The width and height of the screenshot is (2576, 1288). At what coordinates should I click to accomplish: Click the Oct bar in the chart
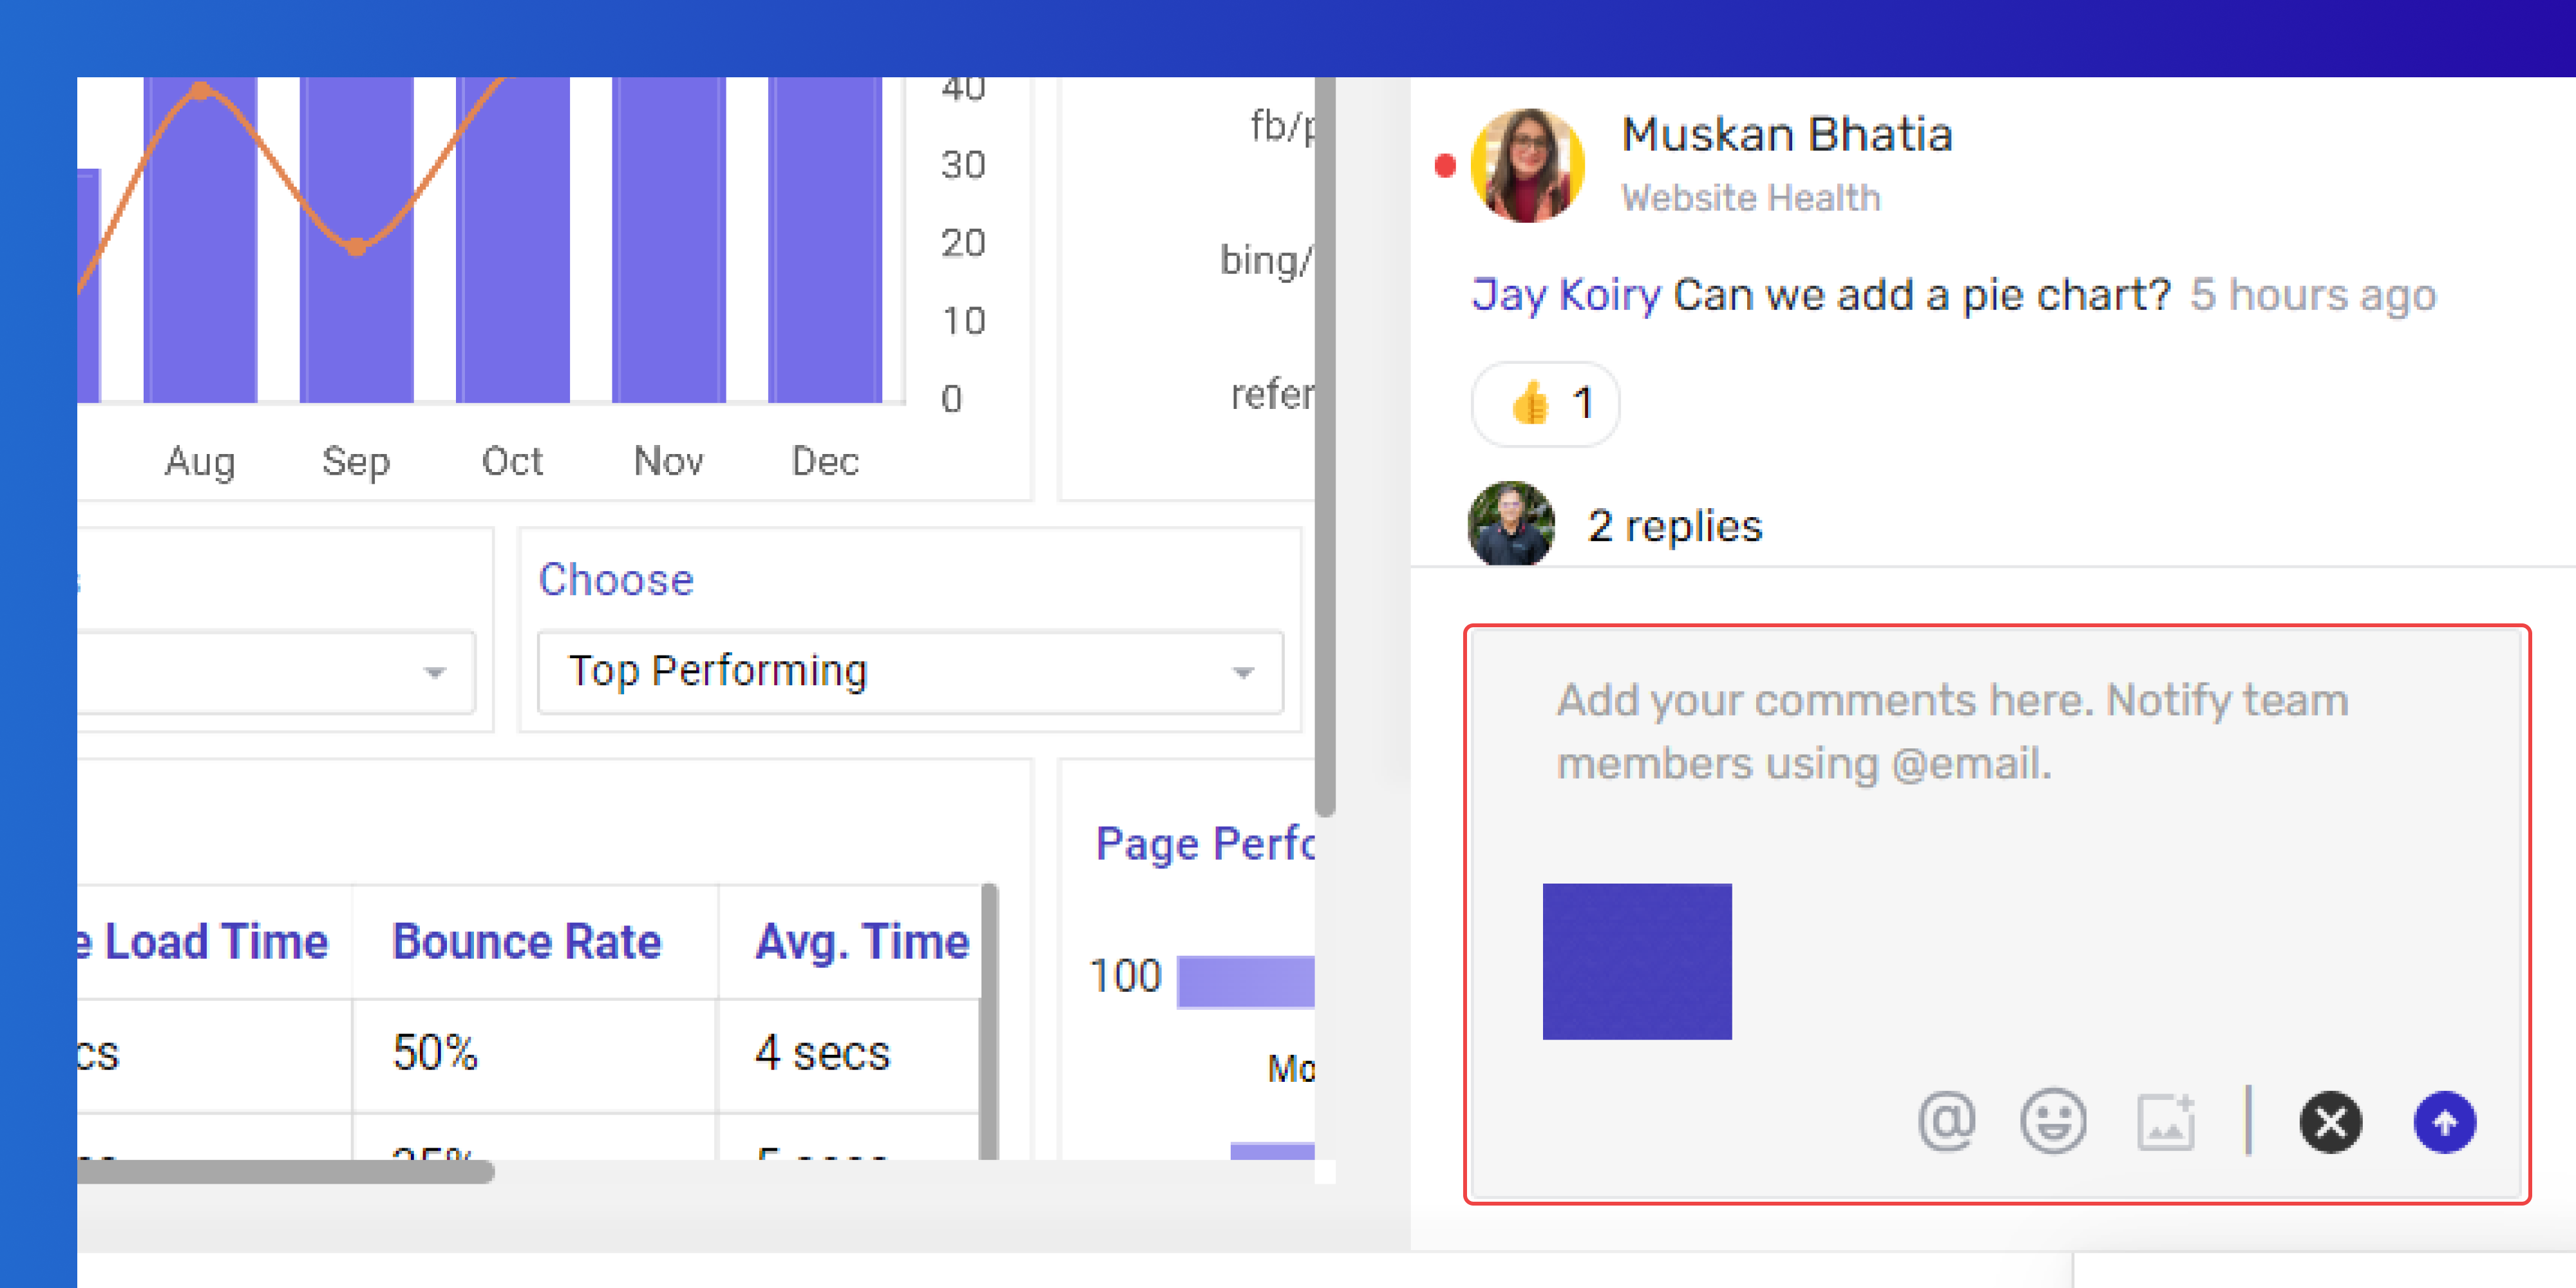pyautogui.click(x=513, y=240)
